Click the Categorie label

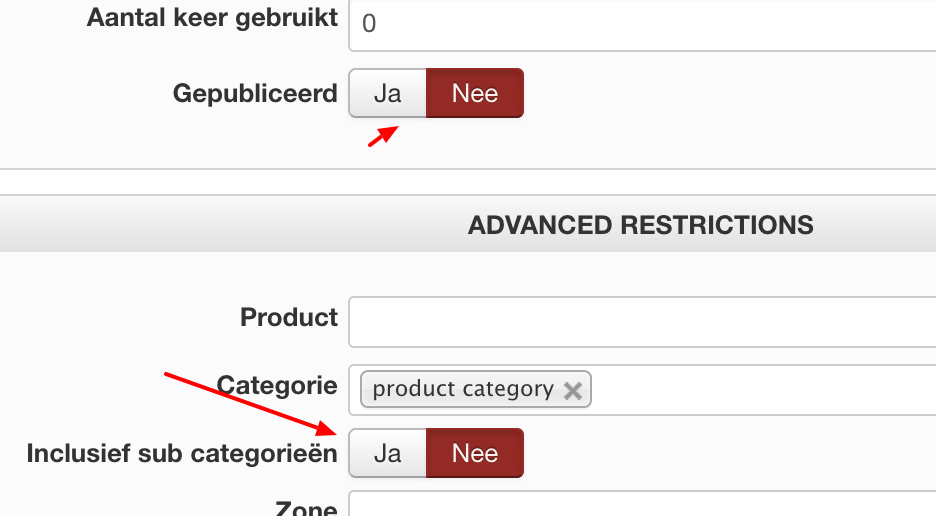tap(277, 385)
